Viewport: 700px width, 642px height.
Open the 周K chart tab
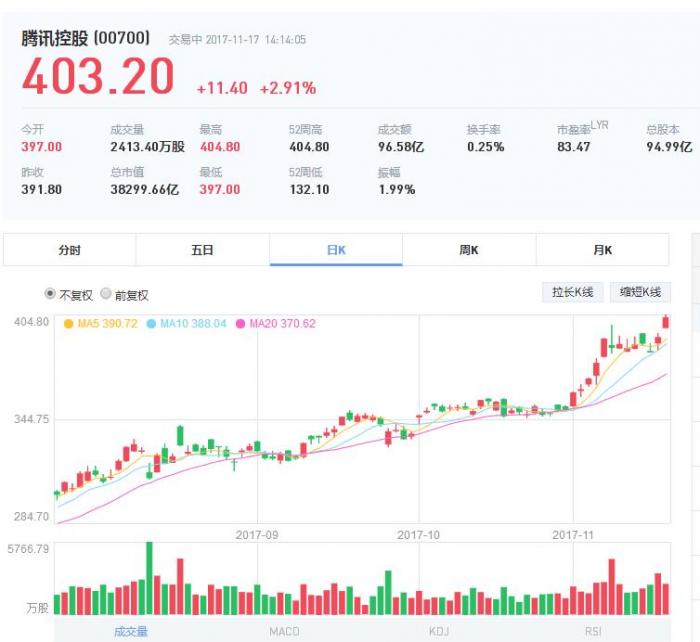(x=469, y=250)
